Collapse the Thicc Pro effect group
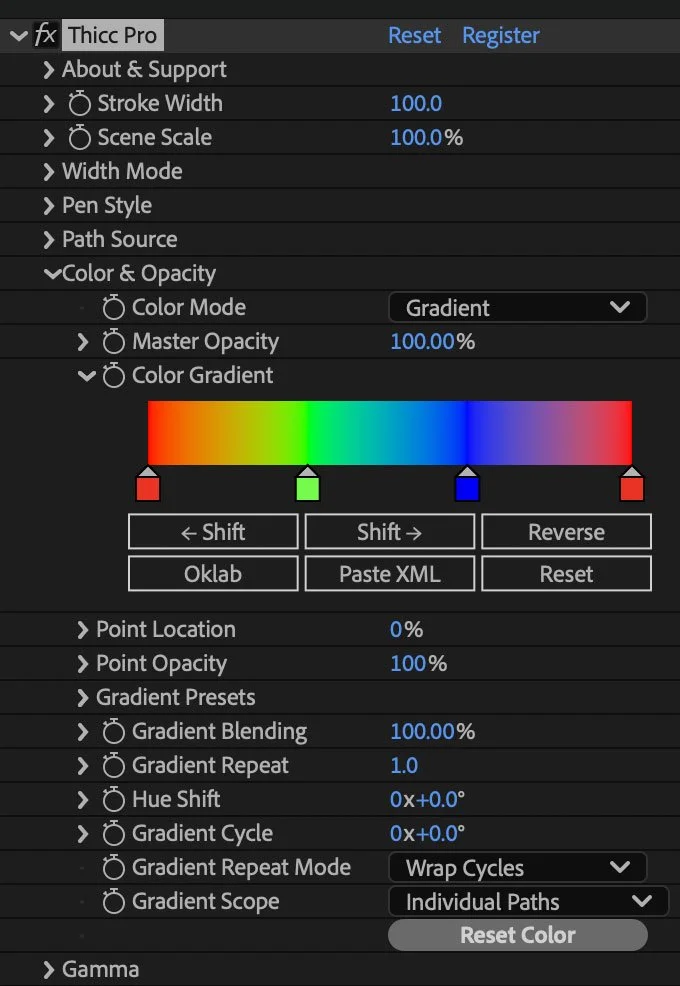Image resolution: width=680 pixels, height=986 pixels. [19, 35]
